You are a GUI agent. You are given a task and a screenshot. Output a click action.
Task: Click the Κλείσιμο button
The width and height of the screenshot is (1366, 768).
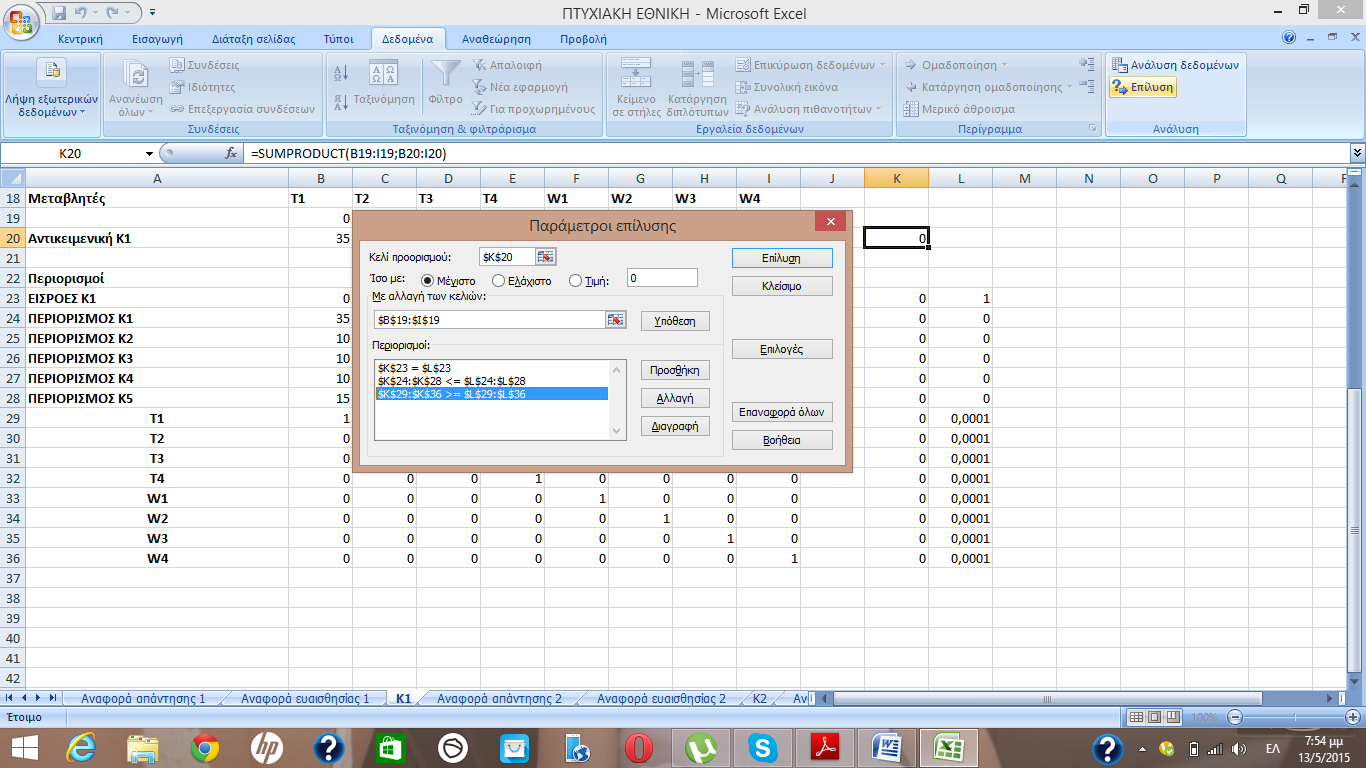point(782,286)
